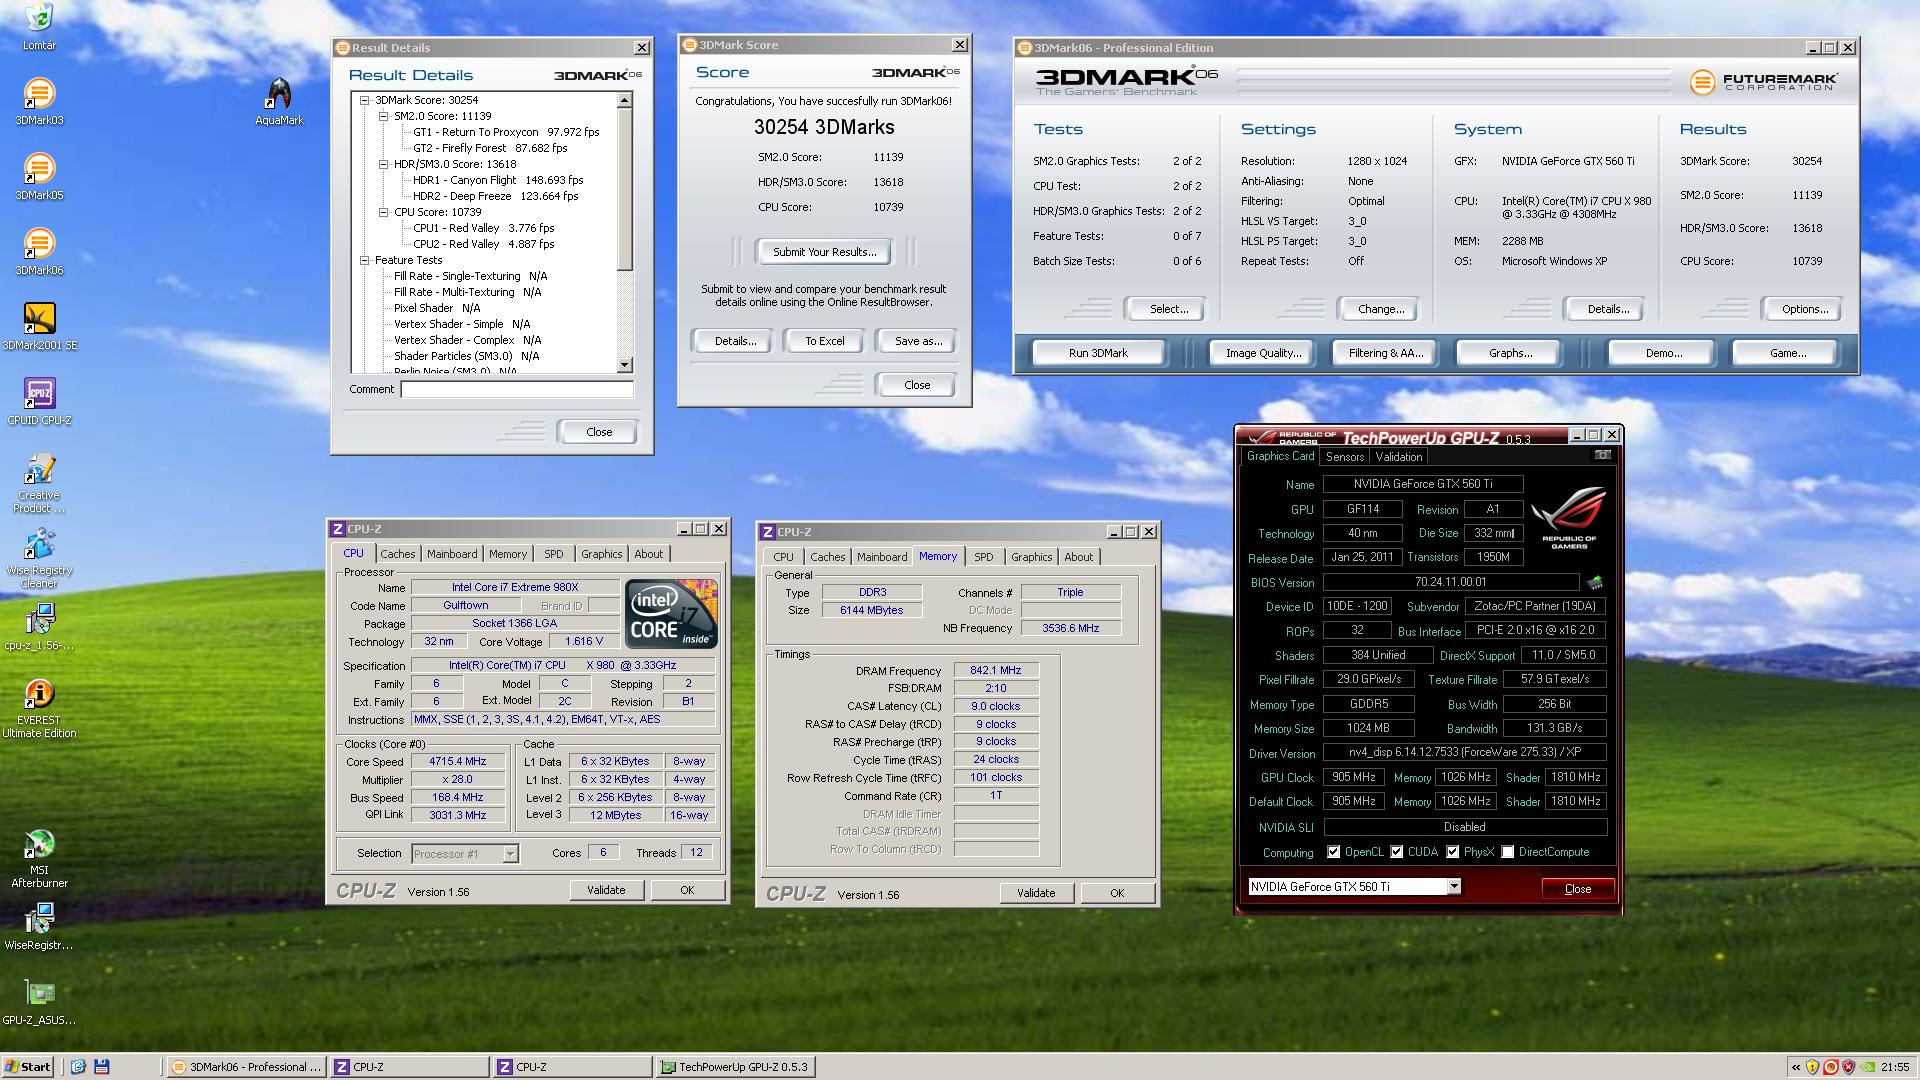Click the Comment text input field

click(517, 390)
